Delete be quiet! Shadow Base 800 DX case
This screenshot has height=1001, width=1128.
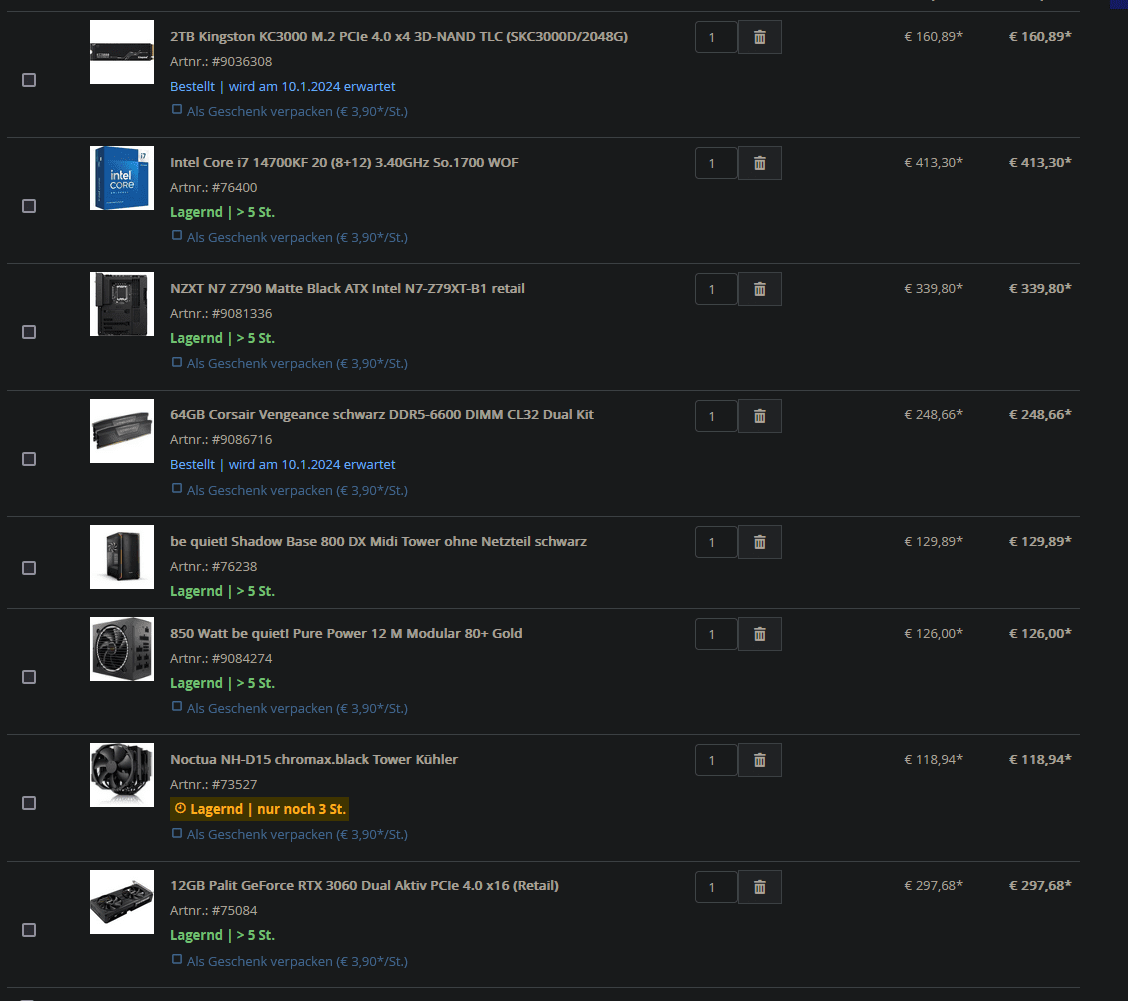pyautogui.click(x=760, y=542)
